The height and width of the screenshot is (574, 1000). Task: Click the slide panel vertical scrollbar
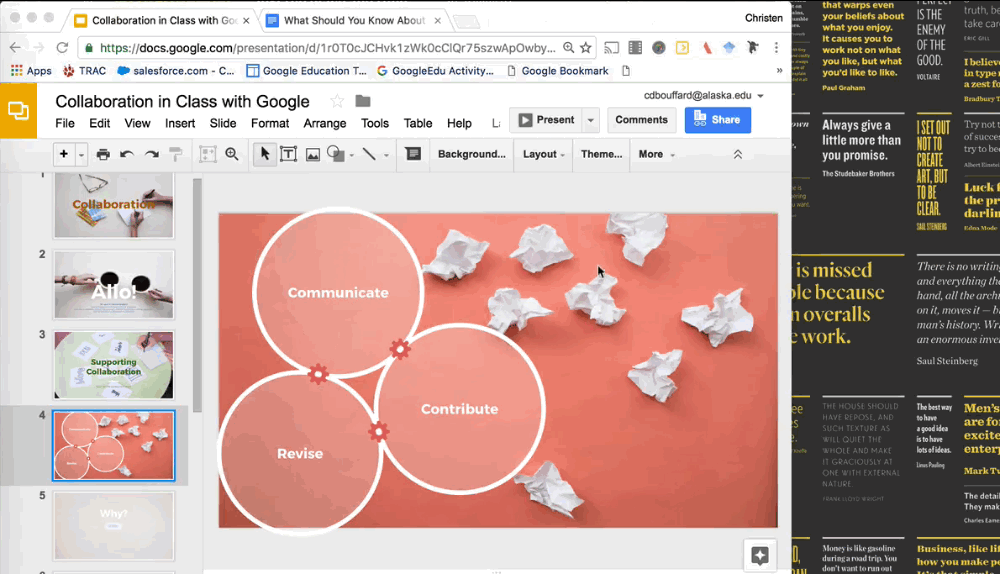197,295
